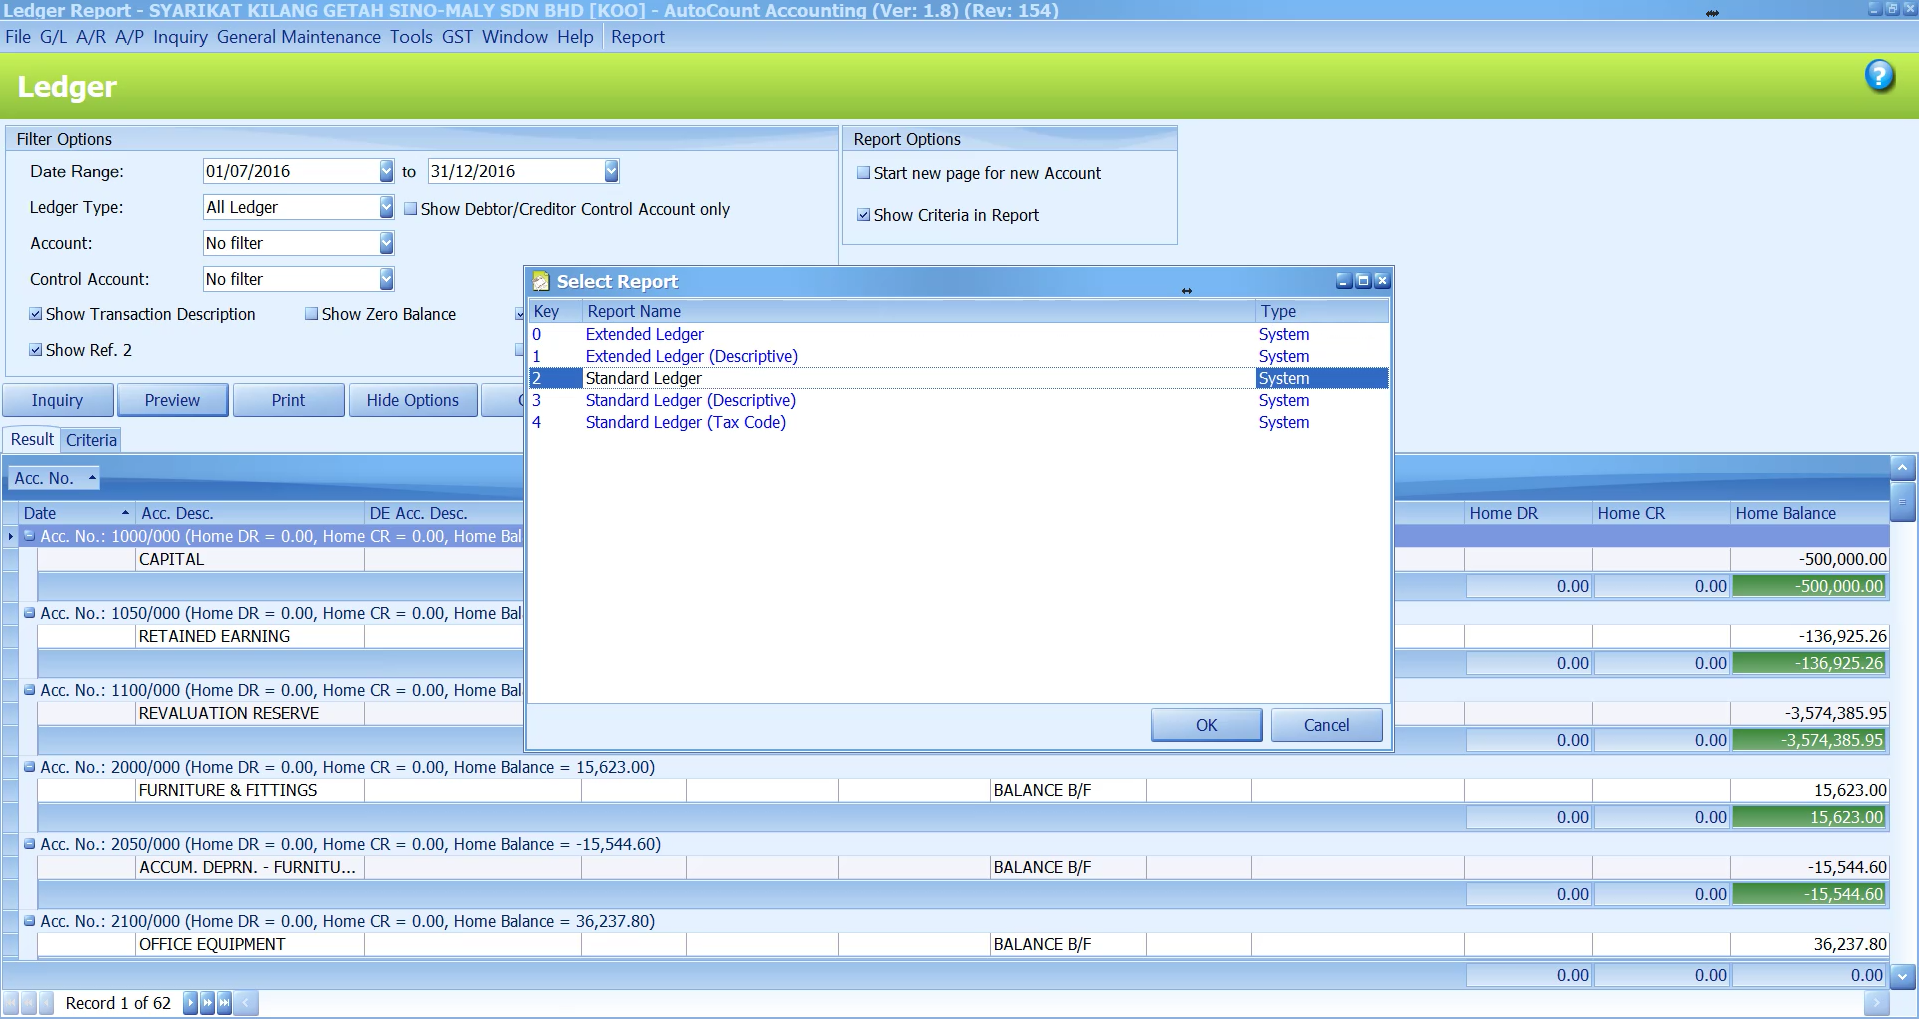Click the blue Help question mark icon

[x=1879, y=77]
